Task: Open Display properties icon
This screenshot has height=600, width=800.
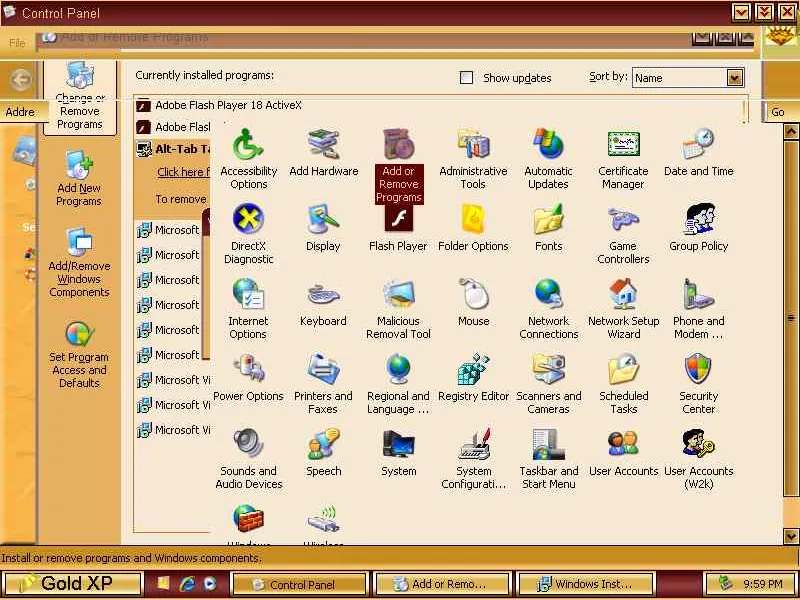Action: [323, 227]
